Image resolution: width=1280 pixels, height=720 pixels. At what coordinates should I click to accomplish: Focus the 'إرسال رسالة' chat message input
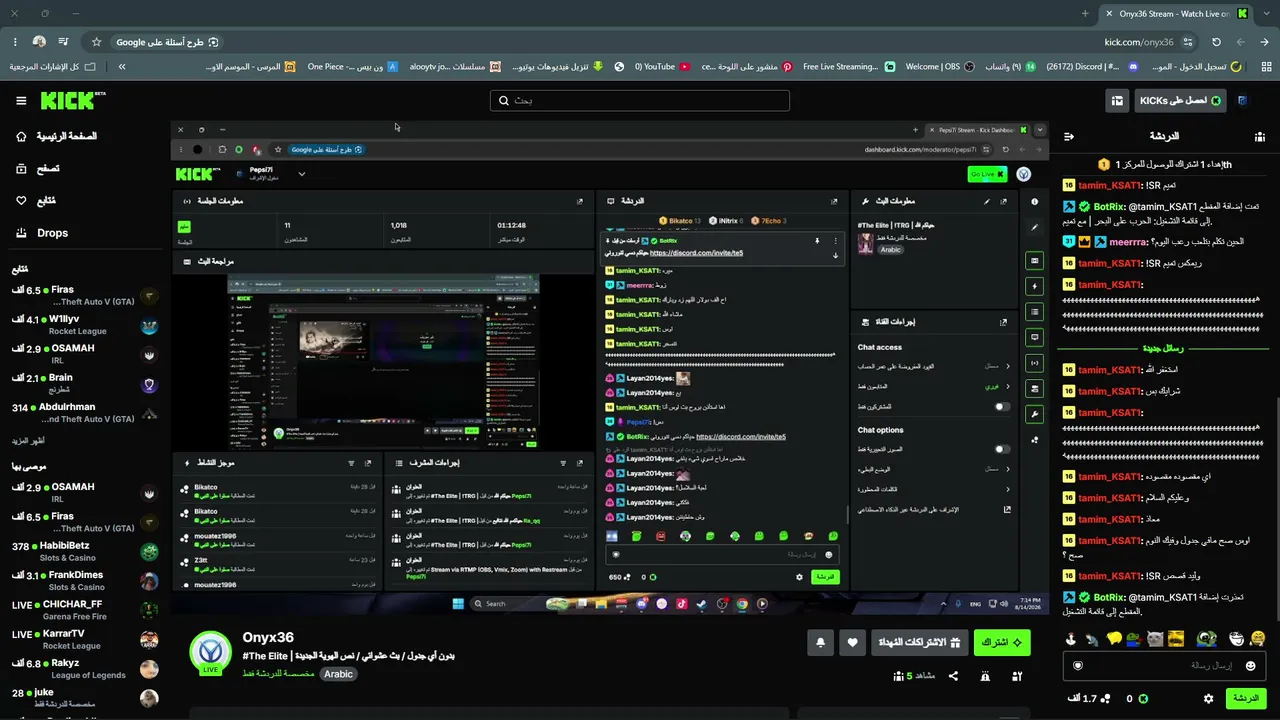(1165, 666)
